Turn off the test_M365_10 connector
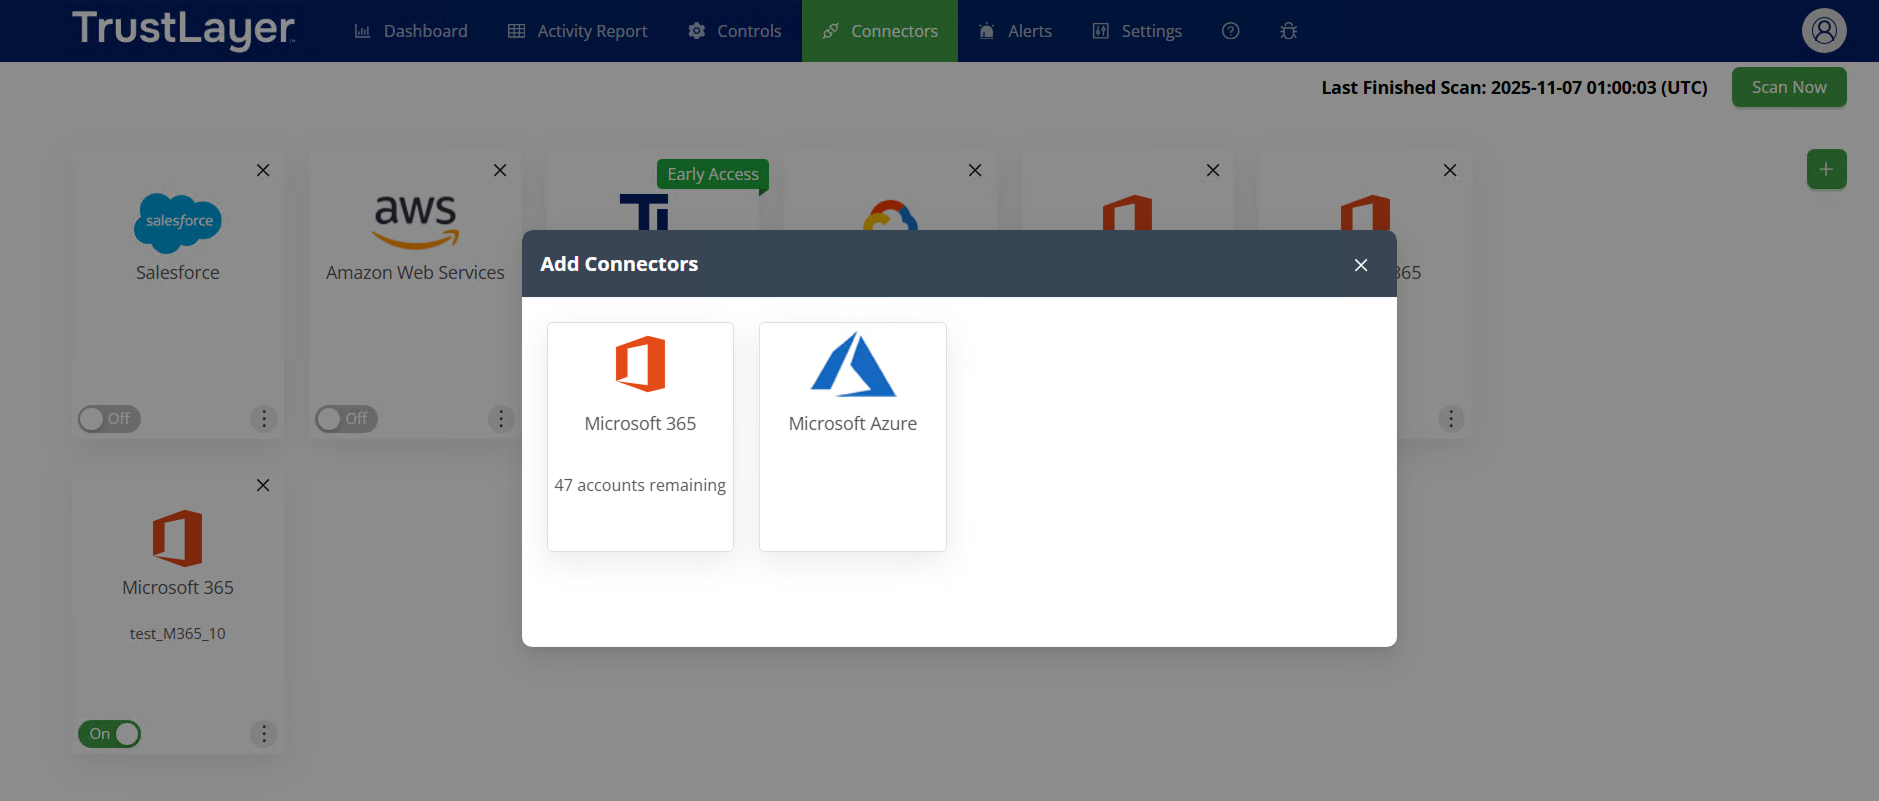This screenshot has width=1879, height=801. (x=109, y=734)
